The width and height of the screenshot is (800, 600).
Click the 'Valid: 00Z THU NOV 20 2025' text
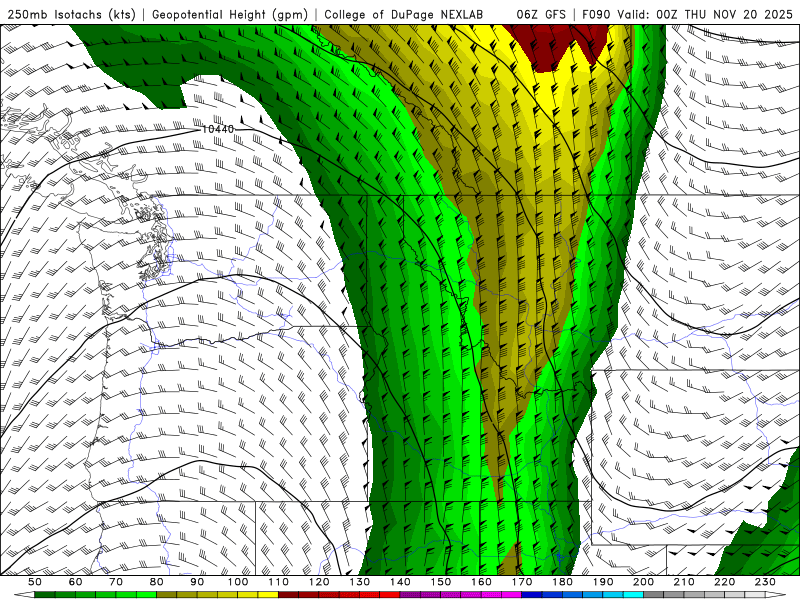pos(705,14)
